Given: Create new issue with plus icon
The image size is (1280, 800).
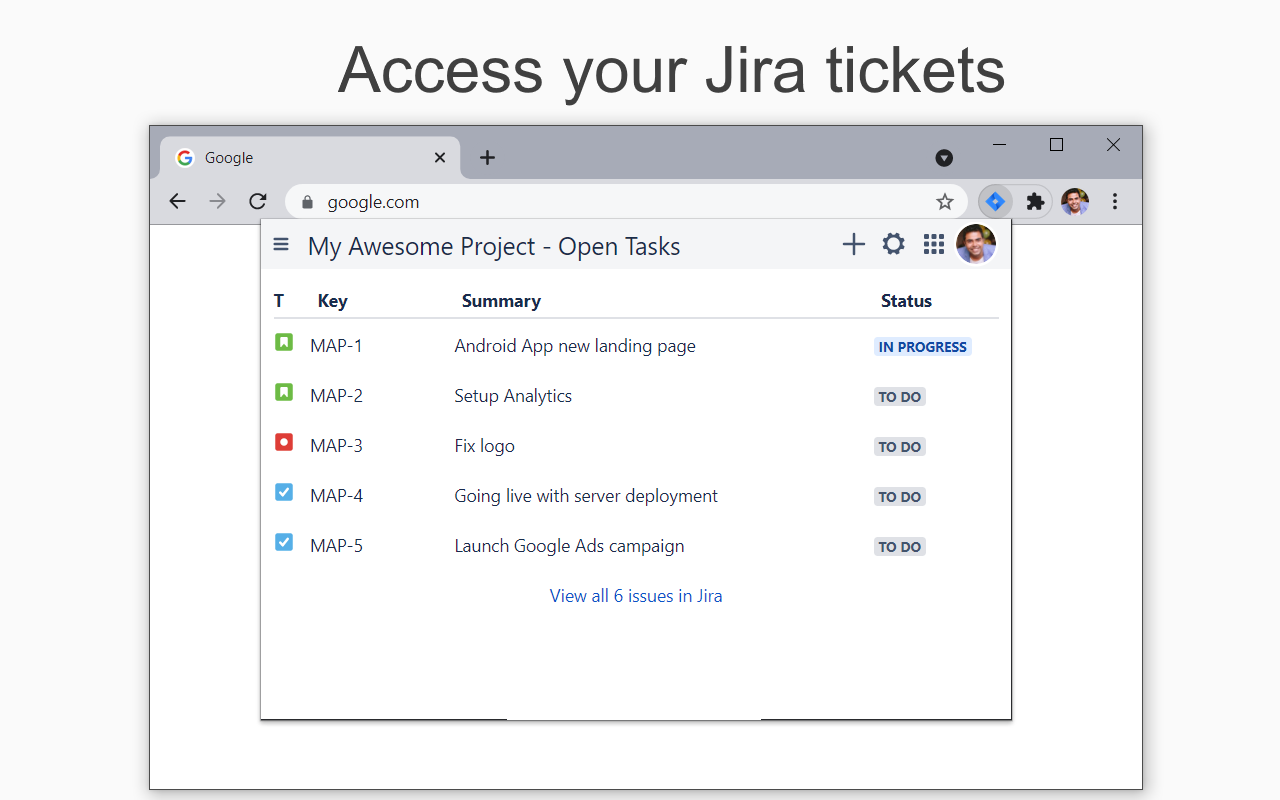Looking at the screenshot, I should pos(853,244).
